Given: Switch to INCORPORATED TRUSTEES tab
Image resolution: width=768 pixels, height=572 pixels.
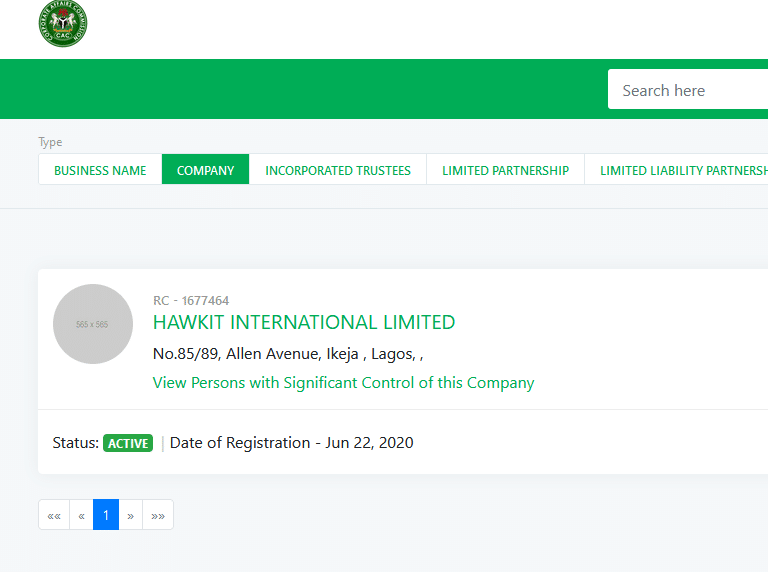Looking at the screenshot, I should tap(338, 169).
